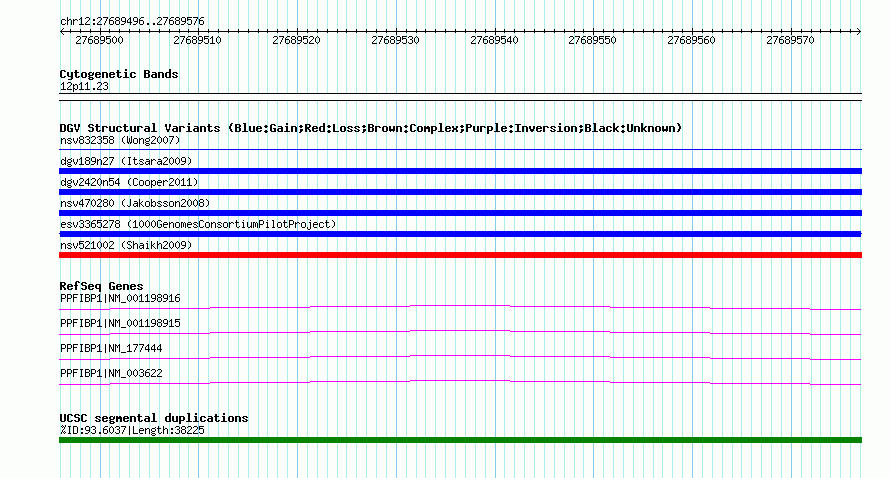Click the magenta NM_001198916 transcript line
This screenshot has width=890, height=478.
click(460, 308)
